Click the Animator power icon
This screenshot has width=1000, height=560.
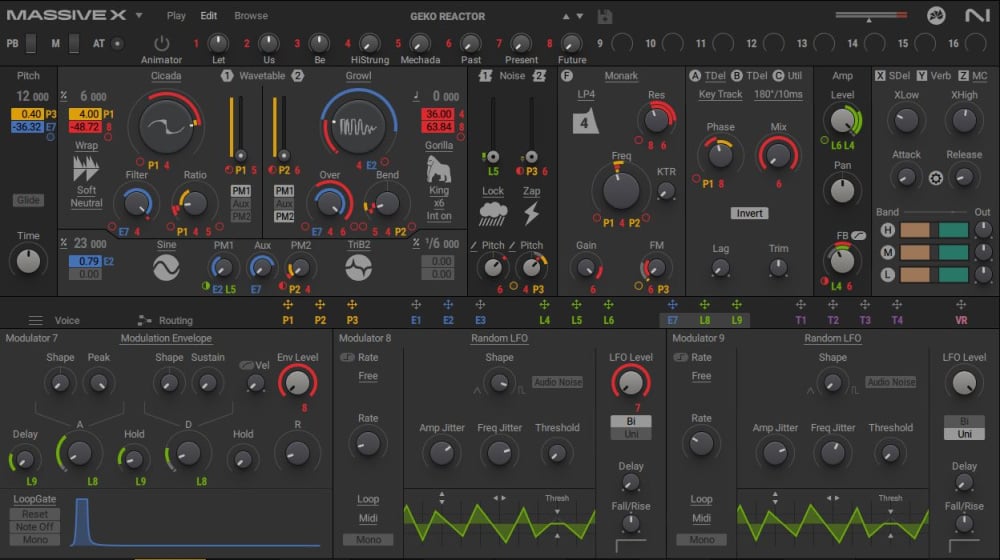161,43
